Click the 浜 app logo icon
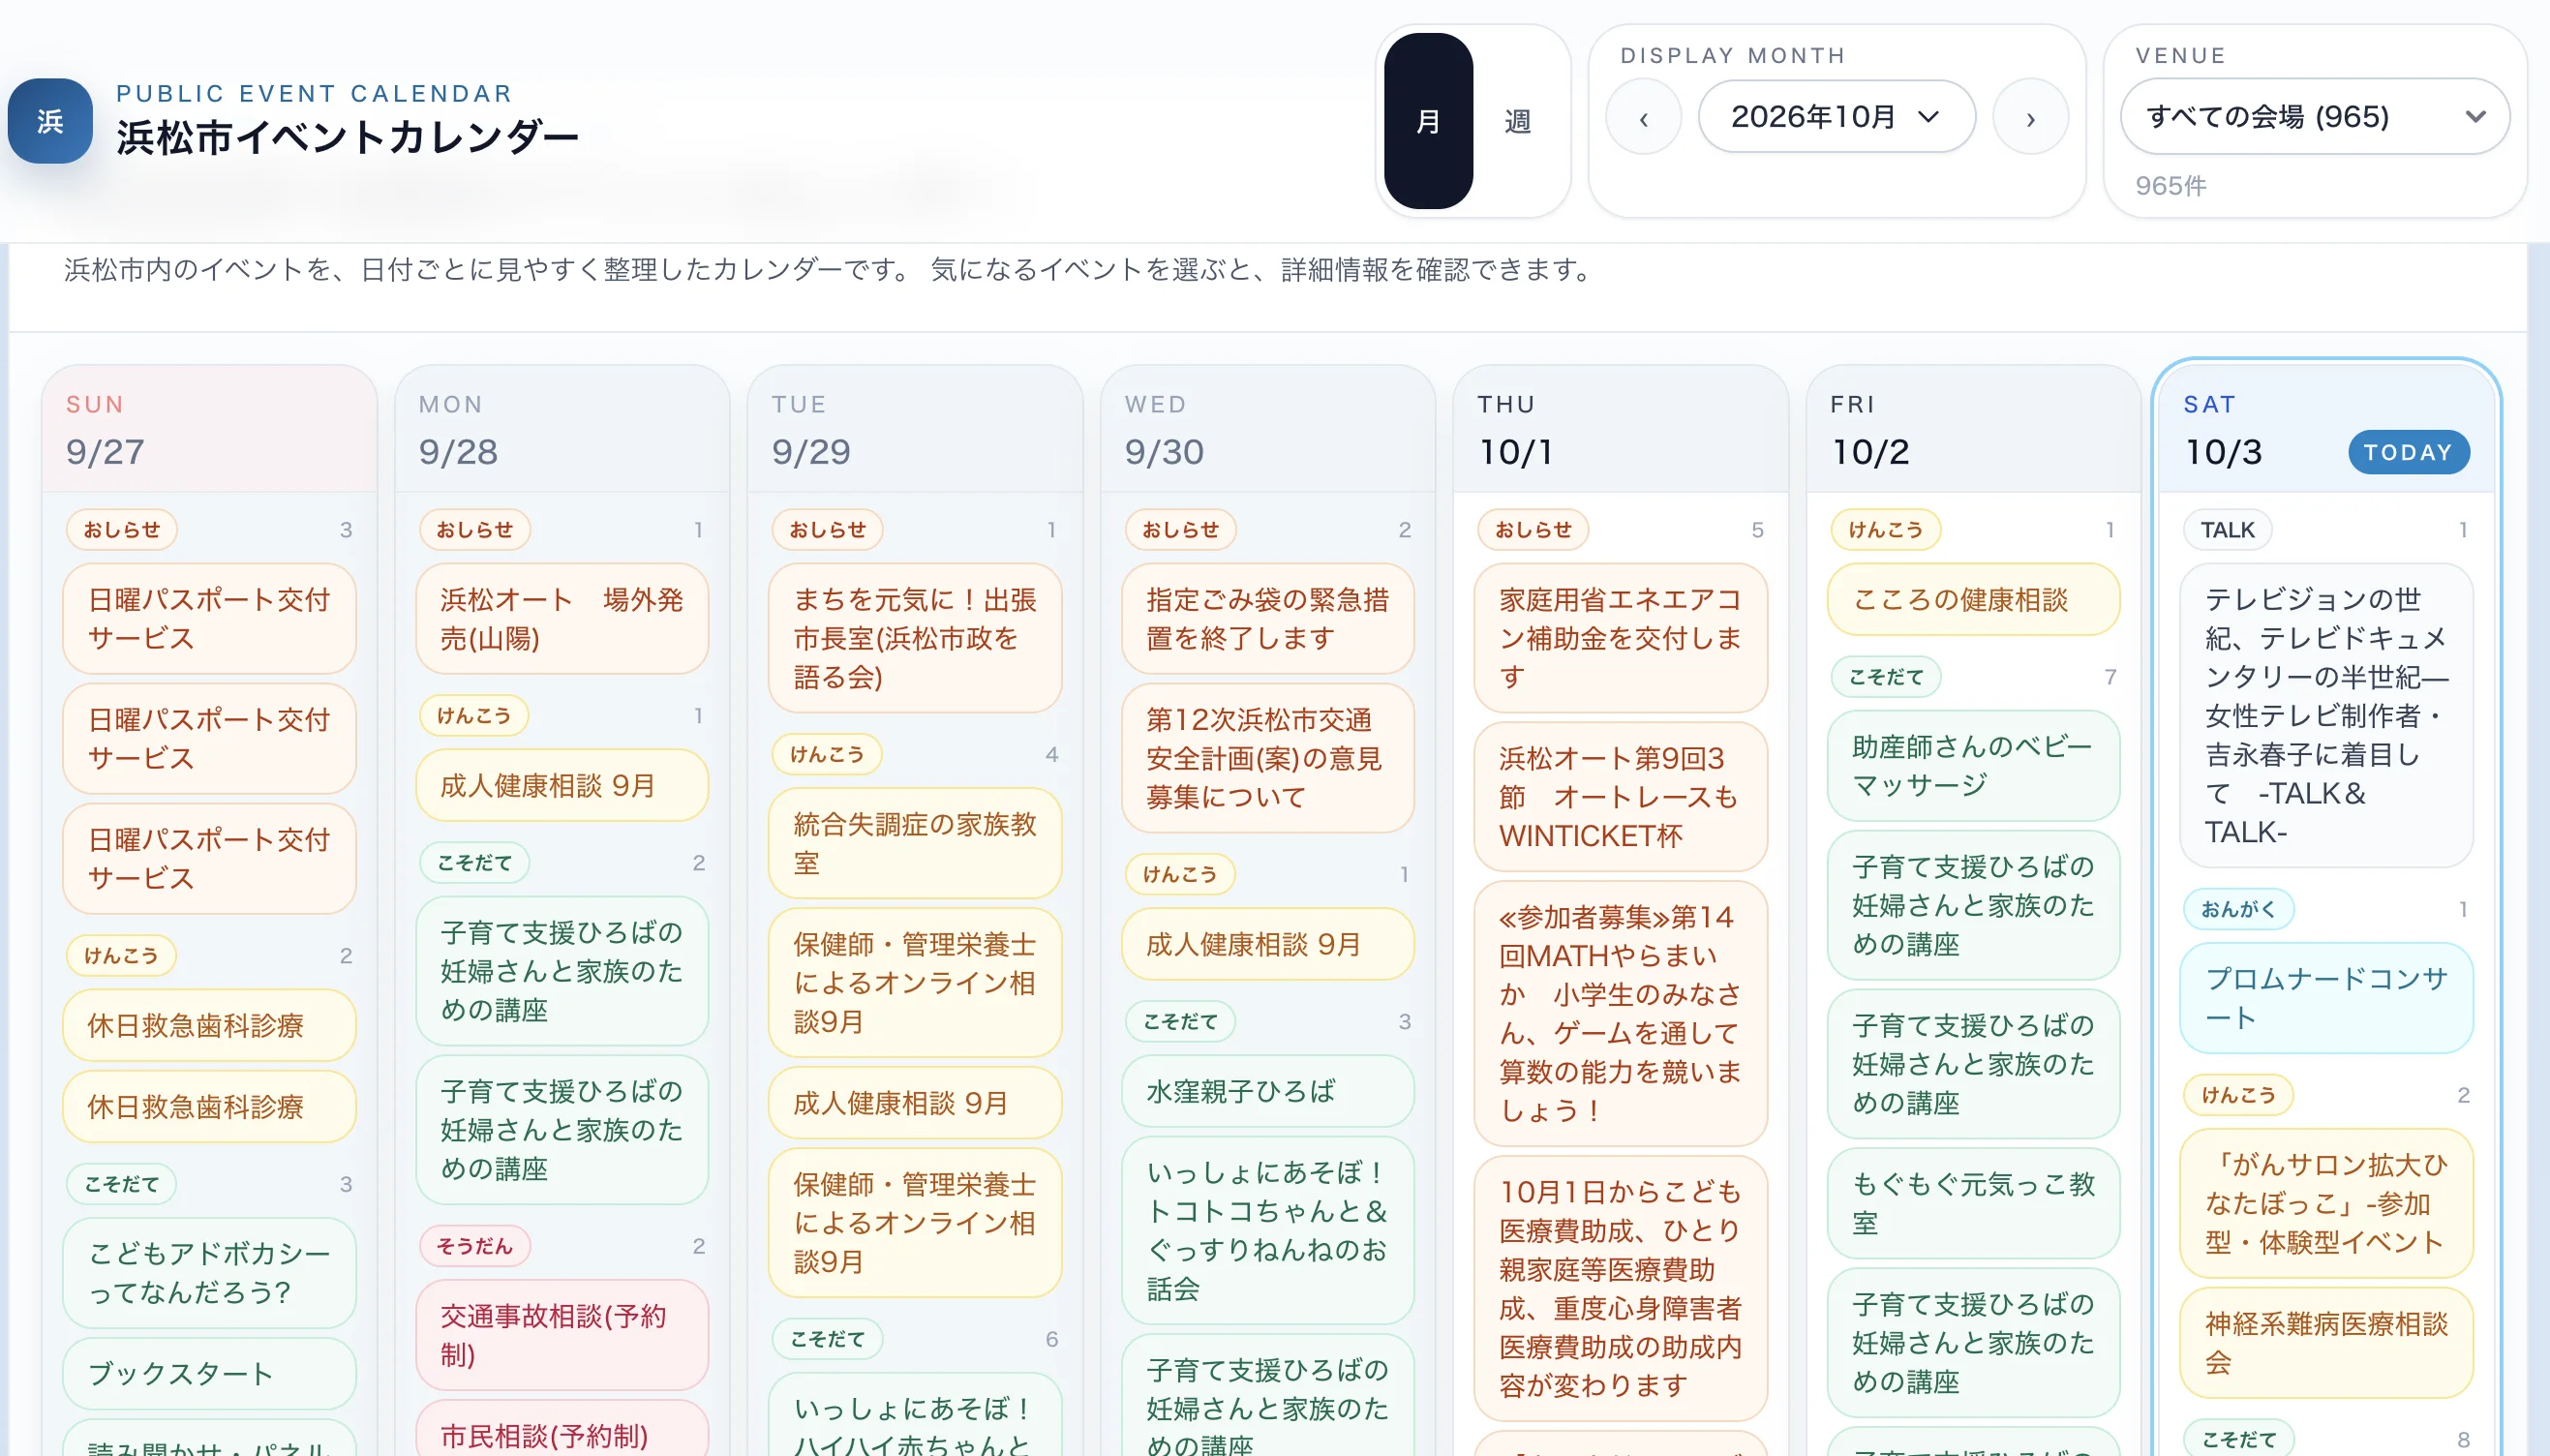The height and width of the screenshot is (1456, 2550). pos(50,120)
